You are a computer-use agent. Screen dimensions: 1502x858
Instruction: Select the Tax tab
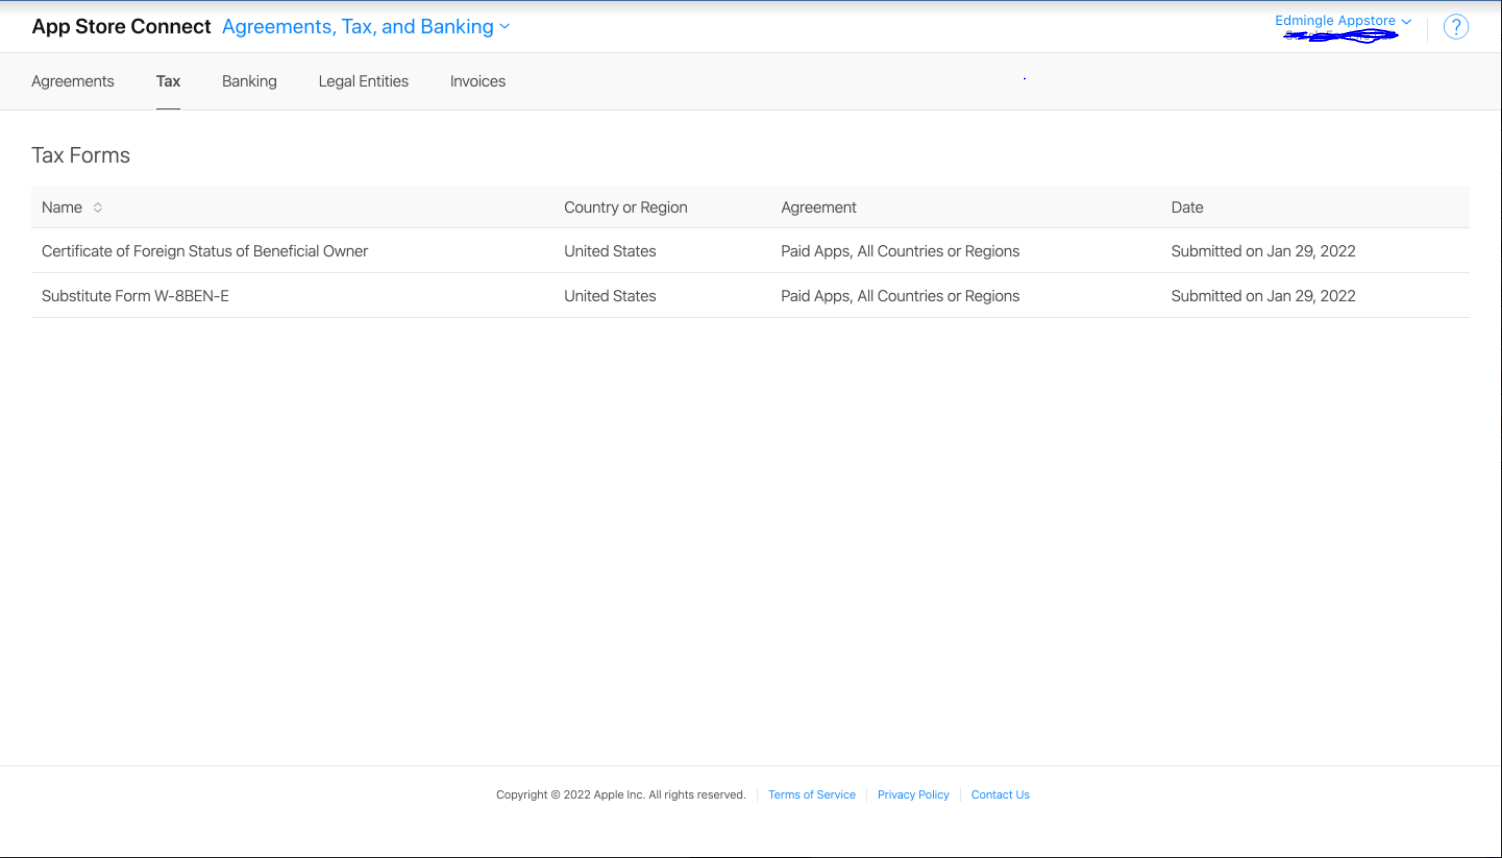click(168, 82)
